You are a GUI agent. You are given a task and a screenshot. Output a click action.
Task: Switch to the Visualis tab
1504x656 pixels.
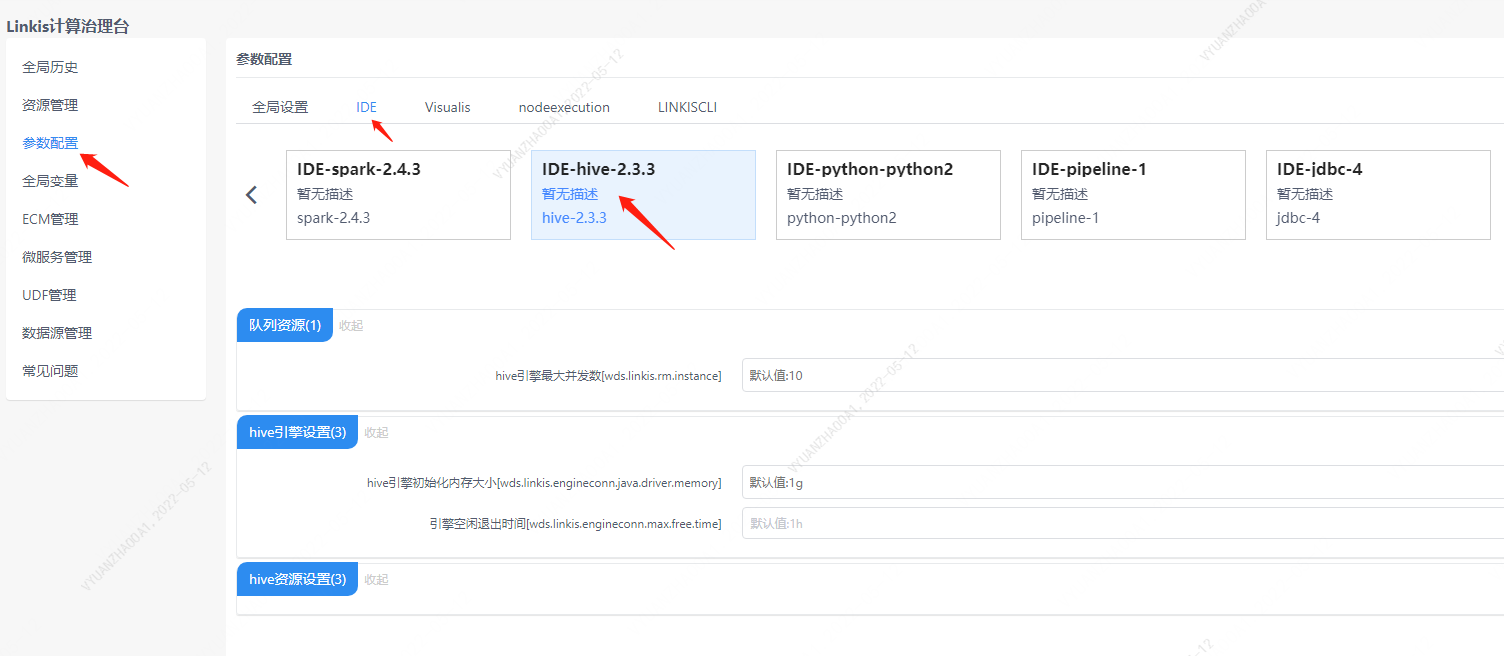click(x=447, y=107)
